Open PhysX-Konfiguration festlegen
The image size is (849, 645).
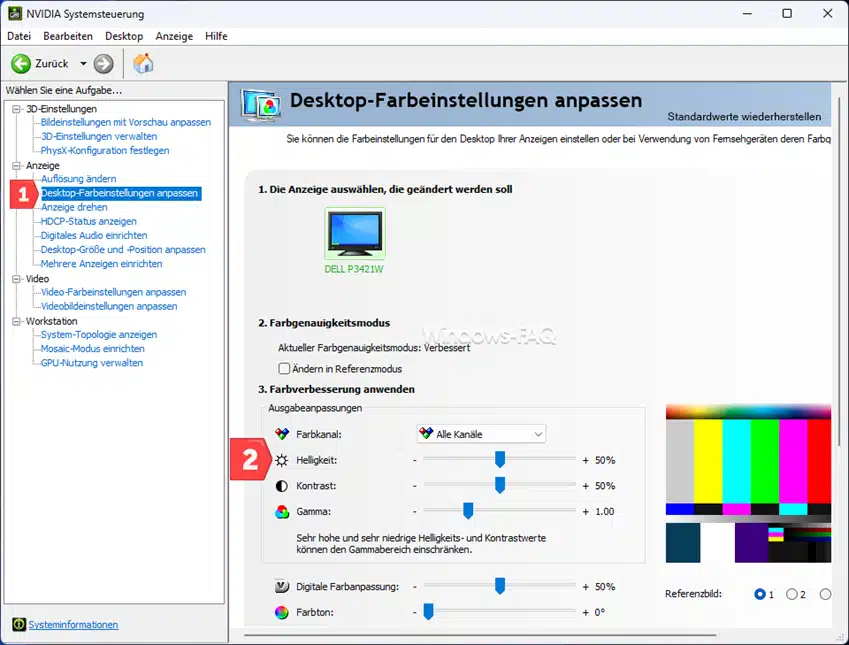(105, 151)
